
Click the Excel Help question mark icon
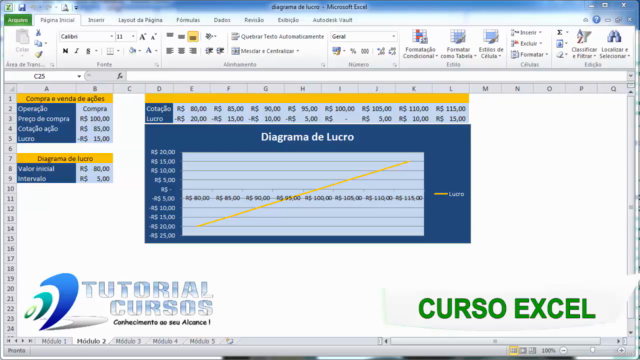tap(596, 20)
